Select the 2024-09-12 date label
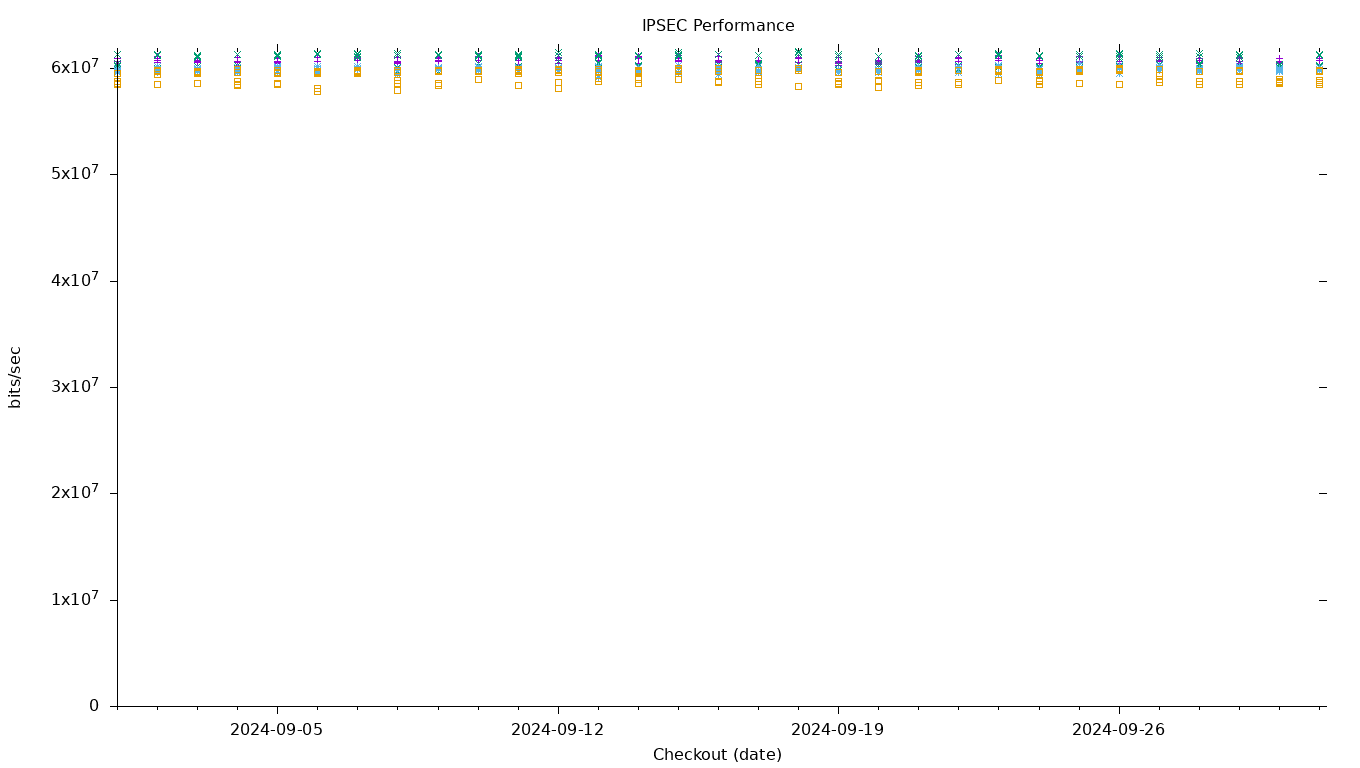This screenshot has width=1360, height=768. (558, 730)
